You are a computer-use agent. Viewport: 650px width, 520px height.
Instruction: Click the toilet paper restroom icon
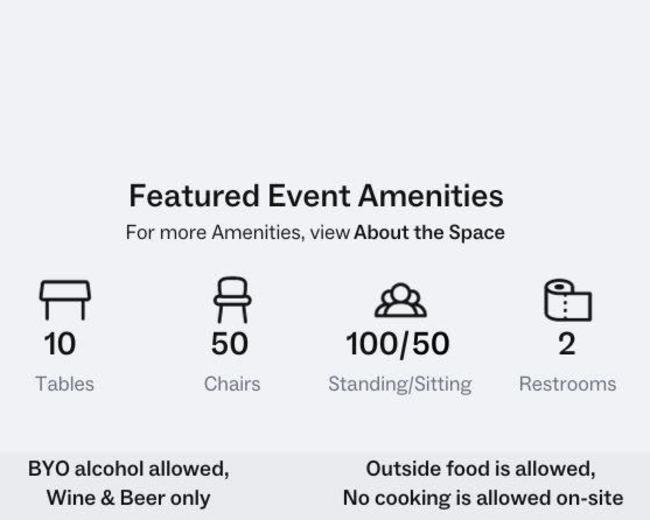point(568,300)
